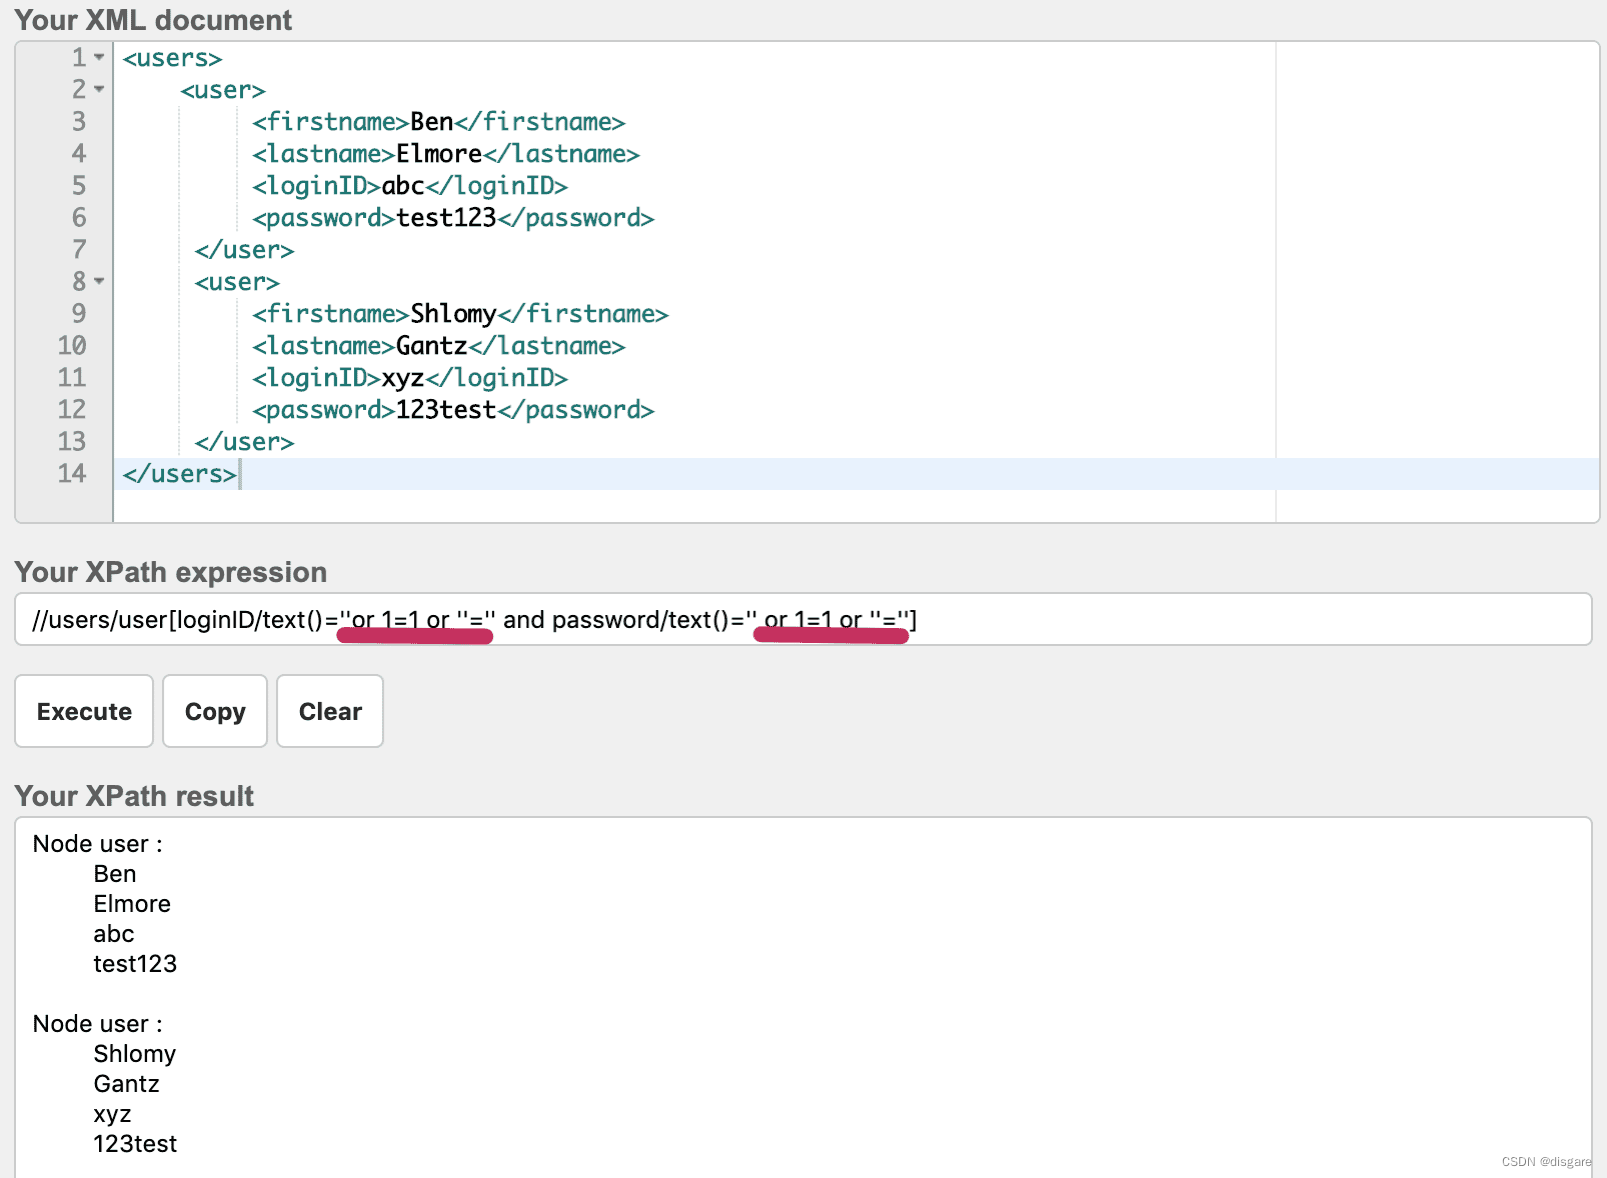The image size is (1607, 1178).
Task: Click the firstname Shlomy line in XML editor
Action: tap(460, 314)
